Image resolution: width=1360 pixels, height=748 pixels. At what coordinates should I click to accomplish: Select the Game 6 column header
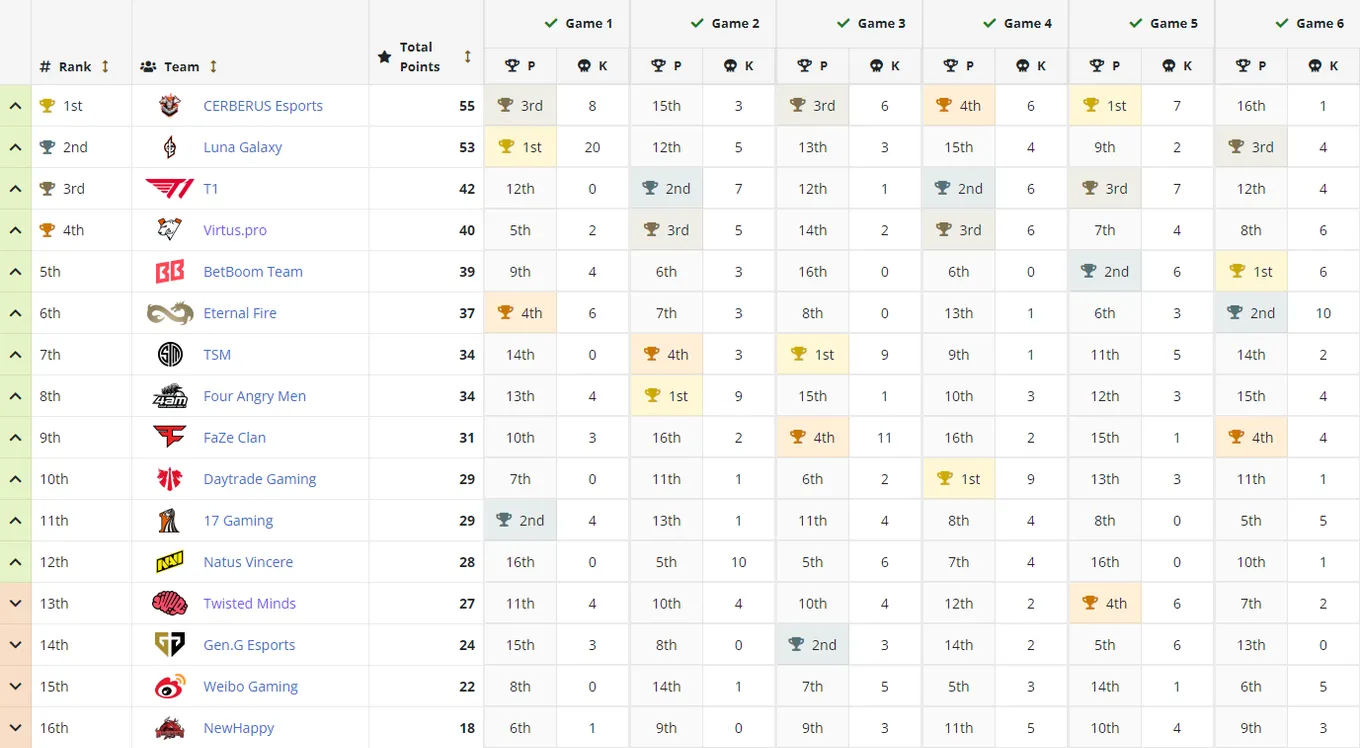pos(1287,23)
